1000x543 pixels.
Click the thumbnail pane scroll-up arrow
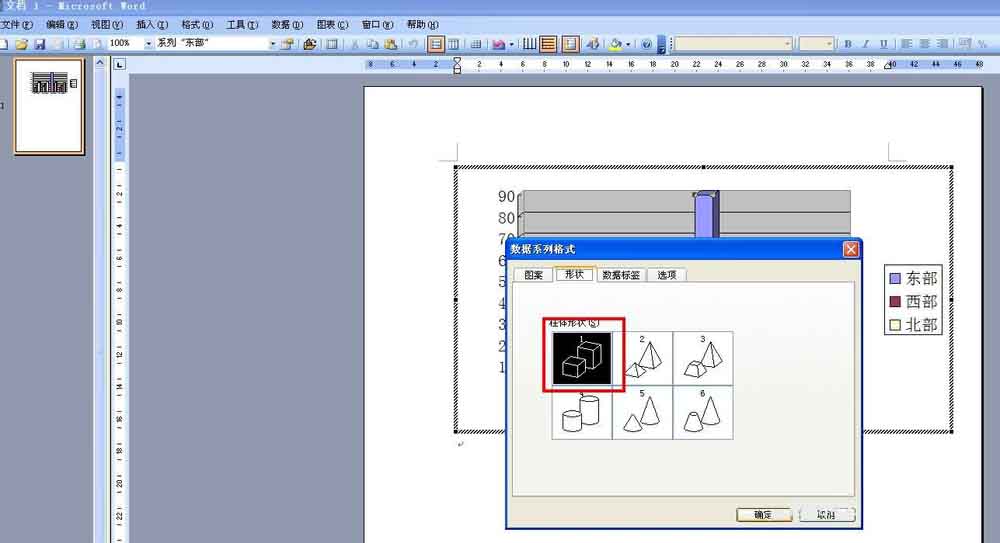tap(100, 63)
